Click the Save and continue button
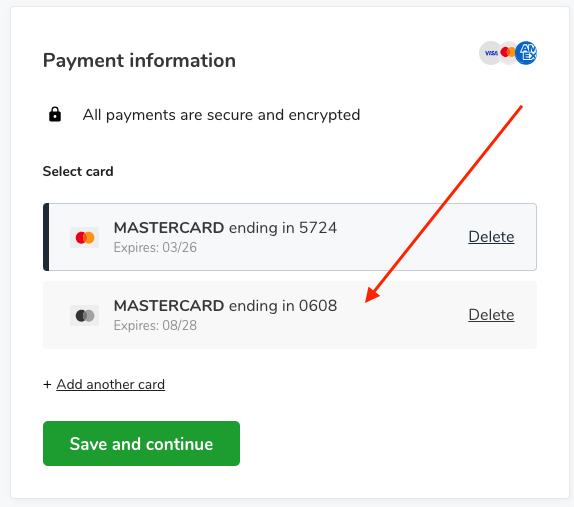574x507 pixels. coord(141,443)
